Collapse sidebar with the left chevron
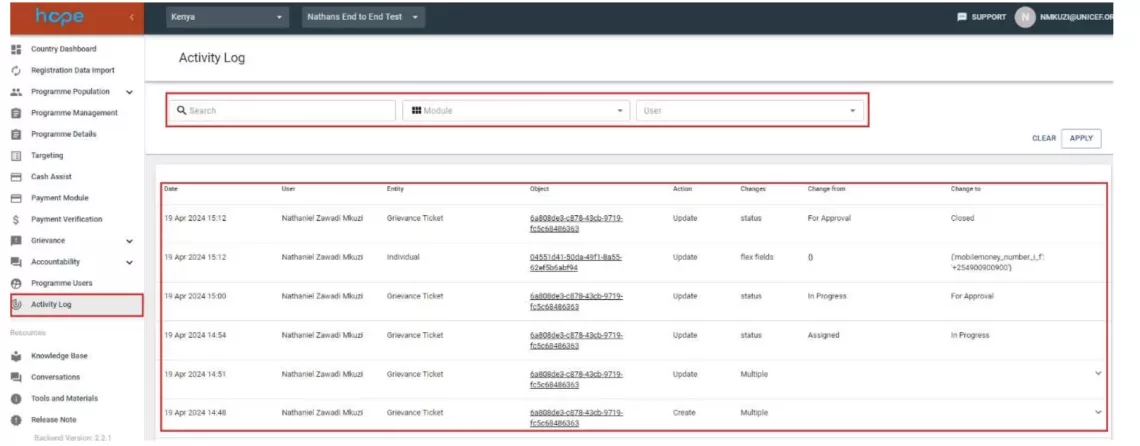The width and height of the screenshot is (1140, 446). (132, 17)
